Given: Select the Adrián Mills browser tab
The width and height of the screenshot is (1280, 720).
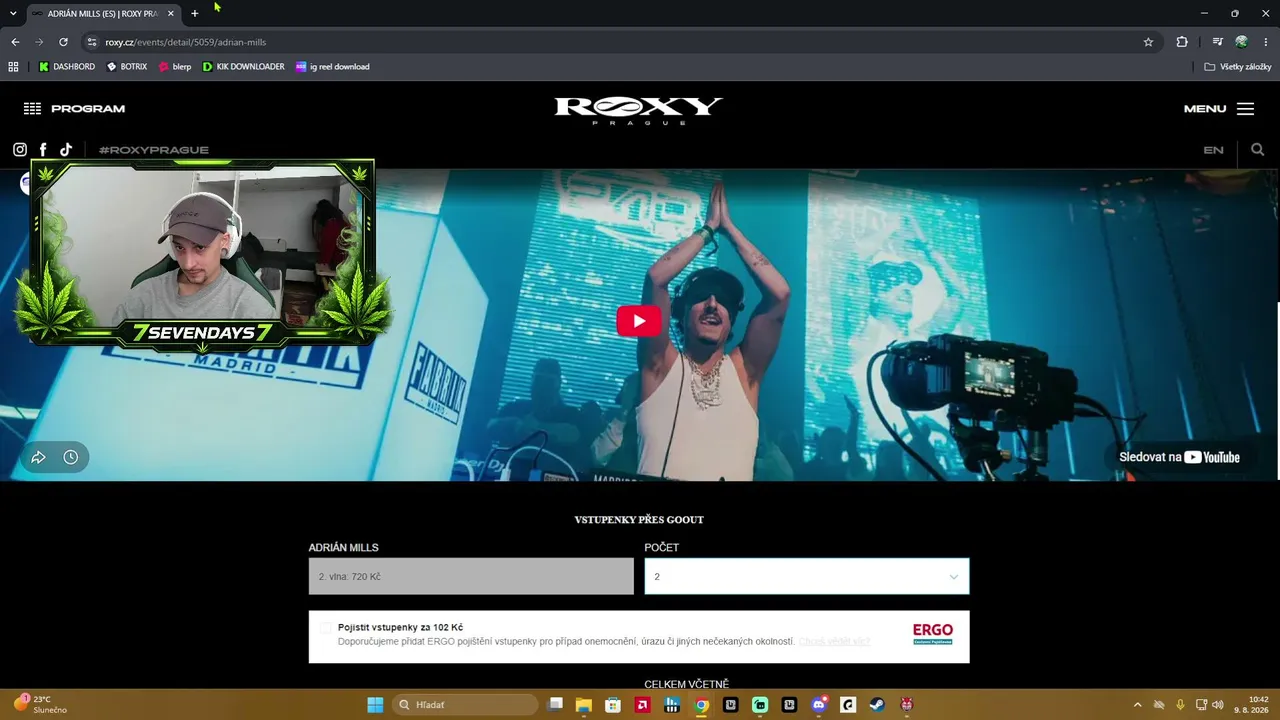Looking at the screenshot, I should (x=102, y=14).
